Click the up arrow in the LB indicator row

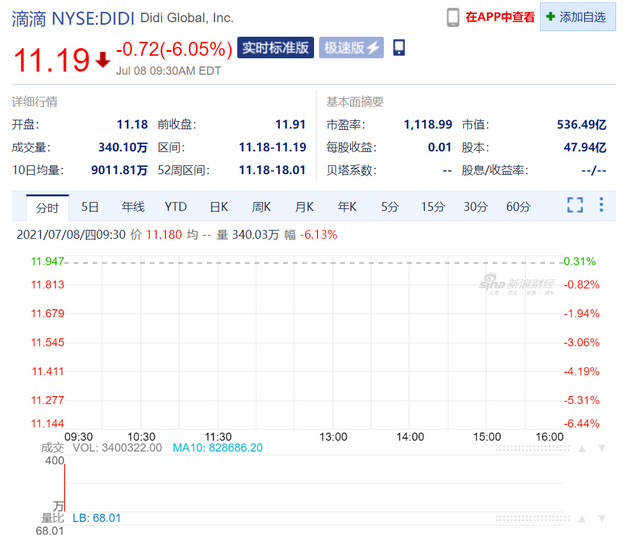pyautogui.click(x=582, y=519)
